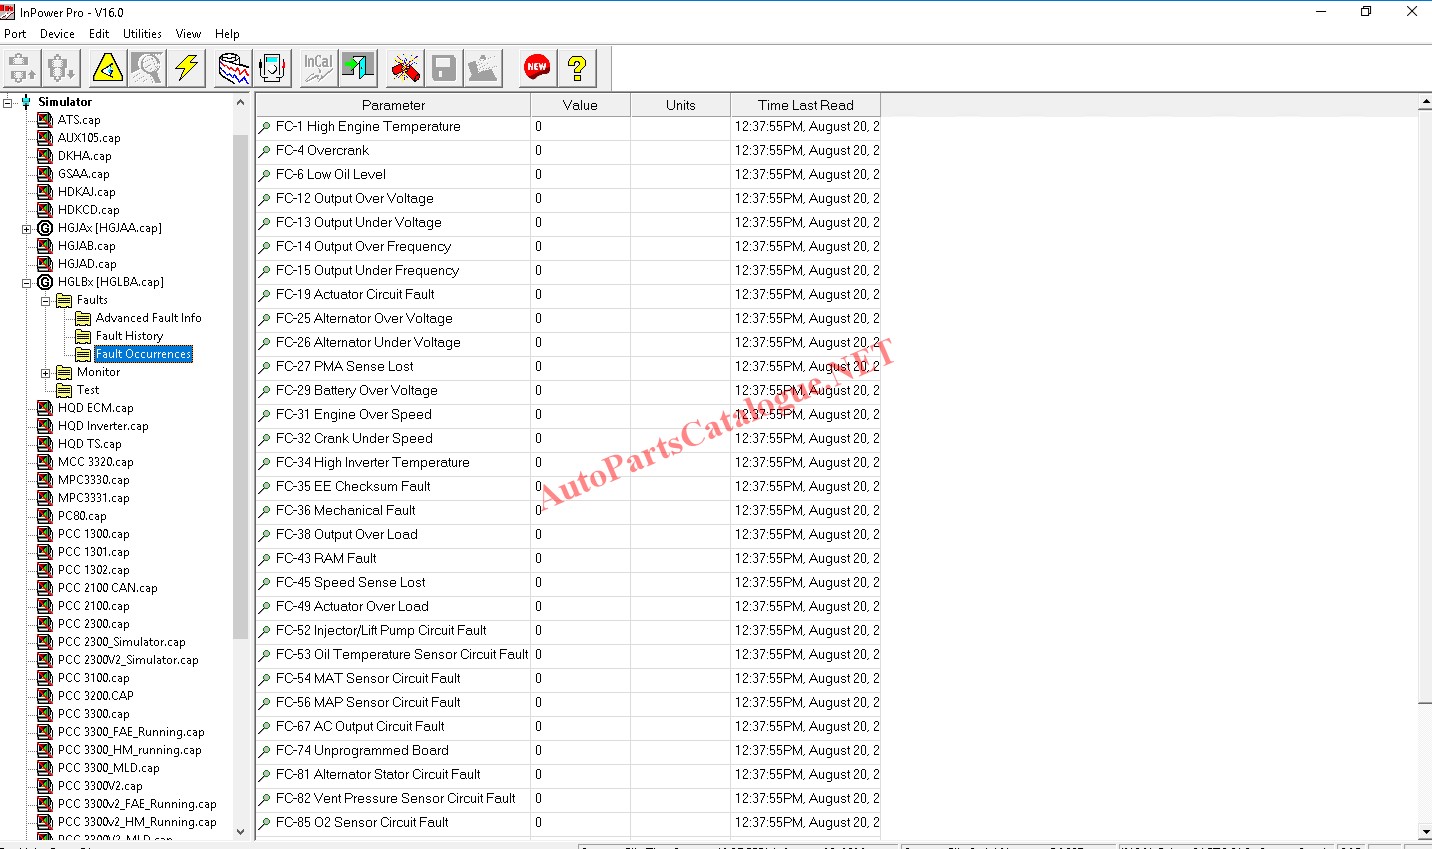Viewport: 1432px width, 849px height.
Task: Click the multimeter monitor toolbar icon
Action: tap(273, 68)
